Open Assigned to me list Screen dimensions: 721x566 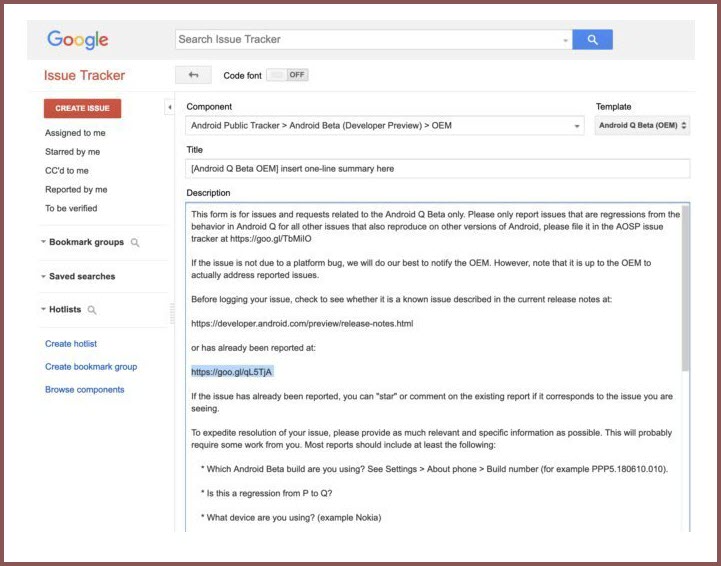coord(75,133)
